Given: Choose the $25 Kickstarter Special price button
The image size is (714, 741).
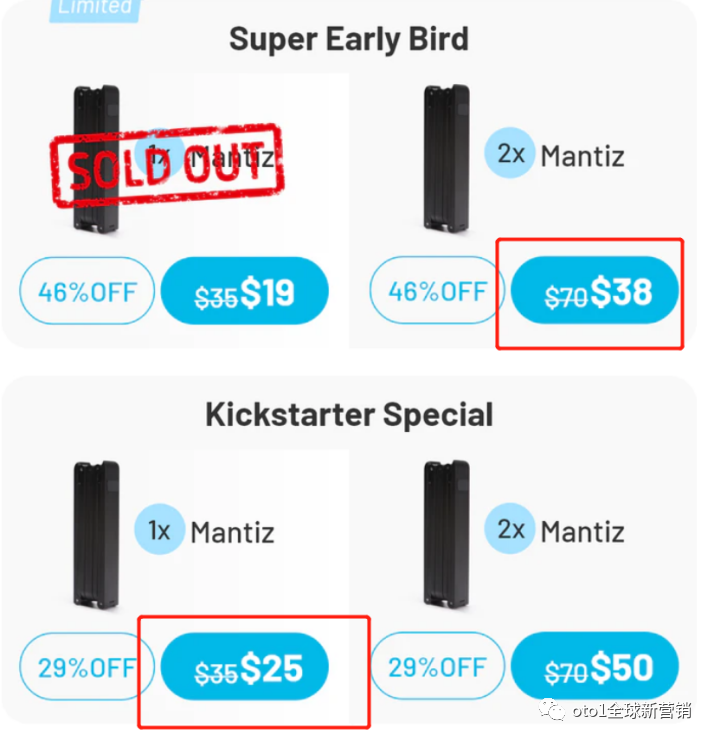Looking at the screenshot, I should click(244, 667).
